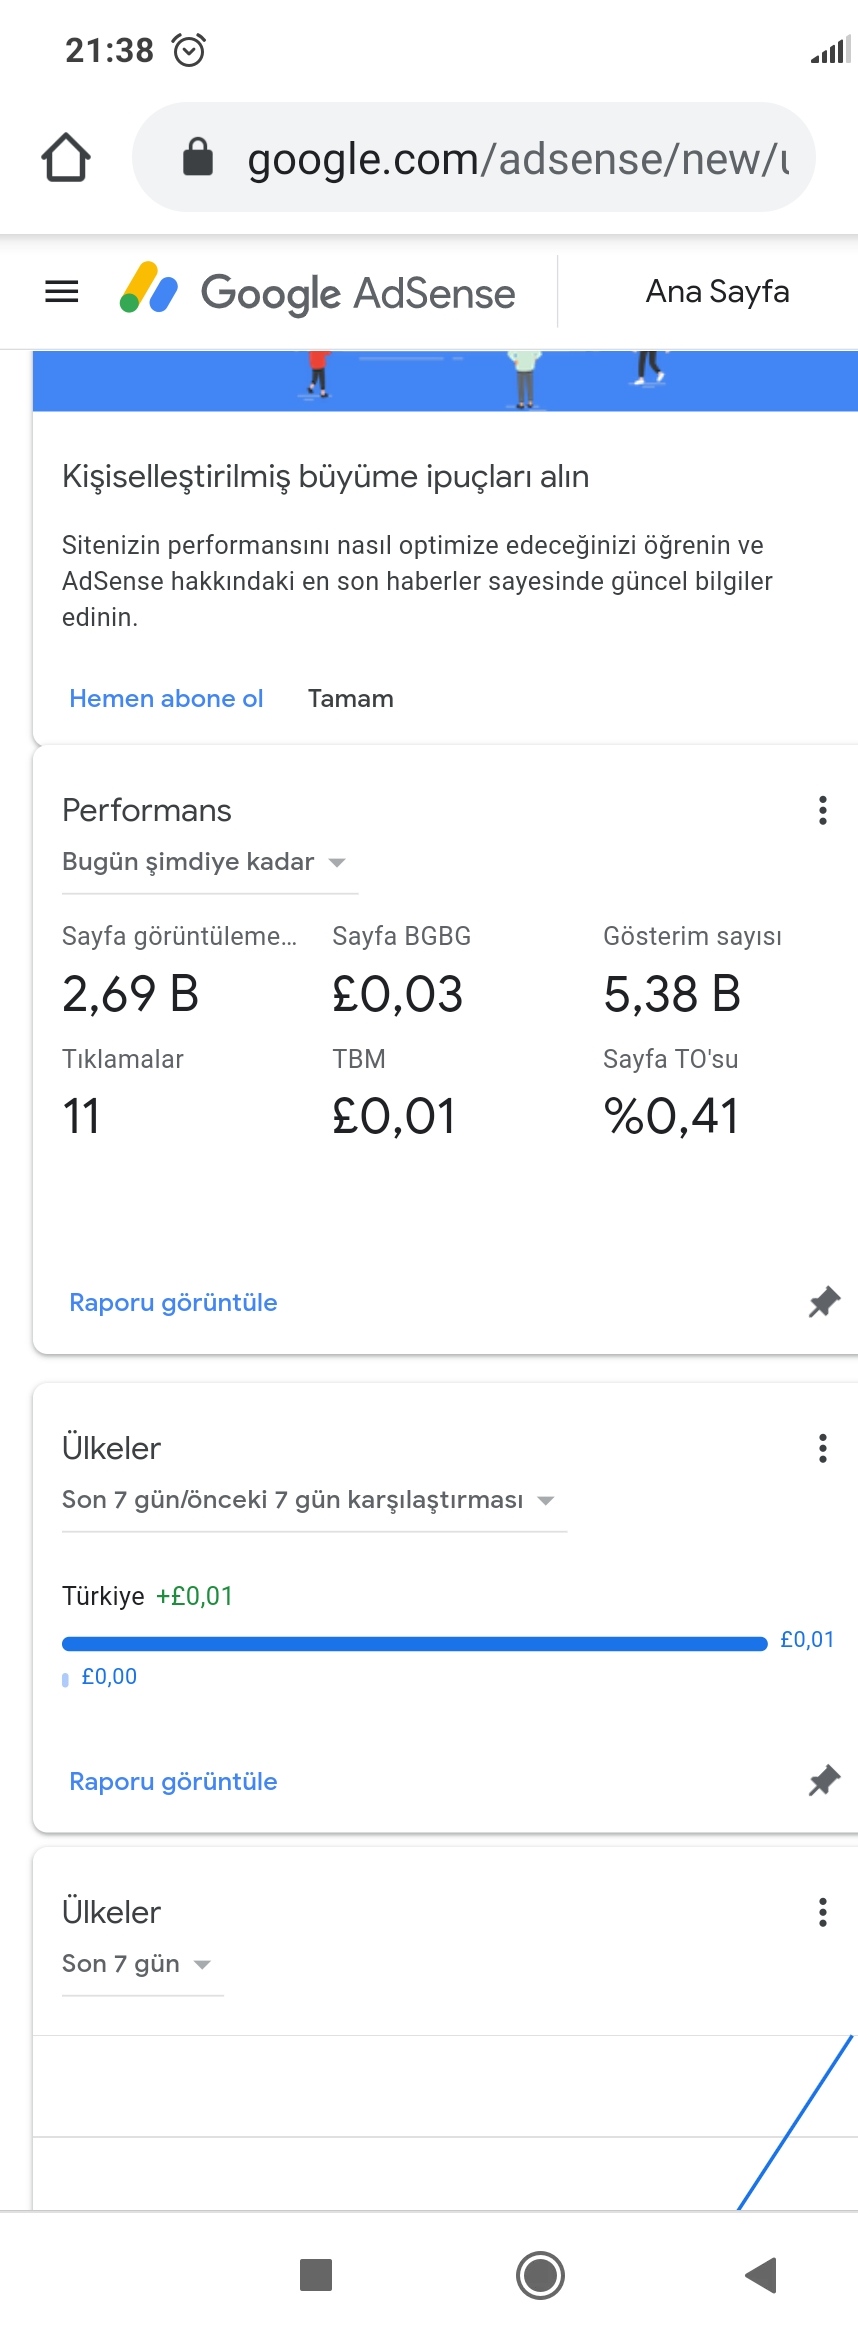Open second Ülkeler card options menu
The image size is (858, 2340).
823,1912
